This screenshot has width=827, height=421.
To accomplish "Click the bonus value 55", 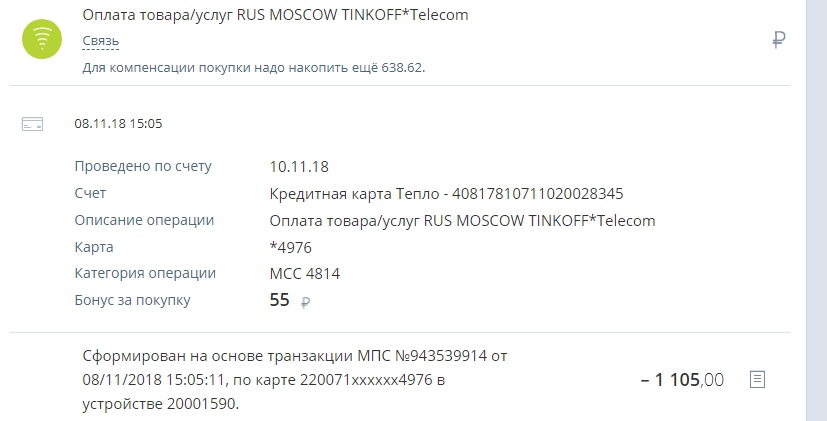I will click(x=280, y=300).
